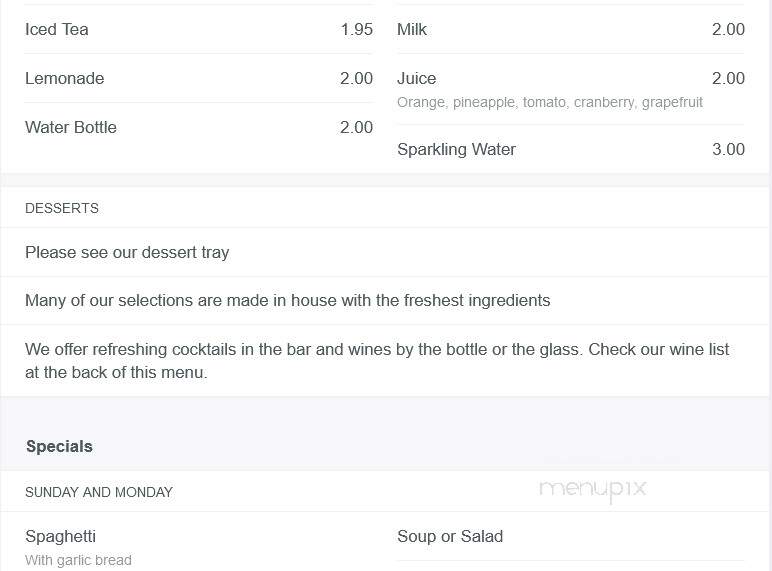Click the DESSERTS section heading
Screen dimensions: 772x571
(62, 208)
